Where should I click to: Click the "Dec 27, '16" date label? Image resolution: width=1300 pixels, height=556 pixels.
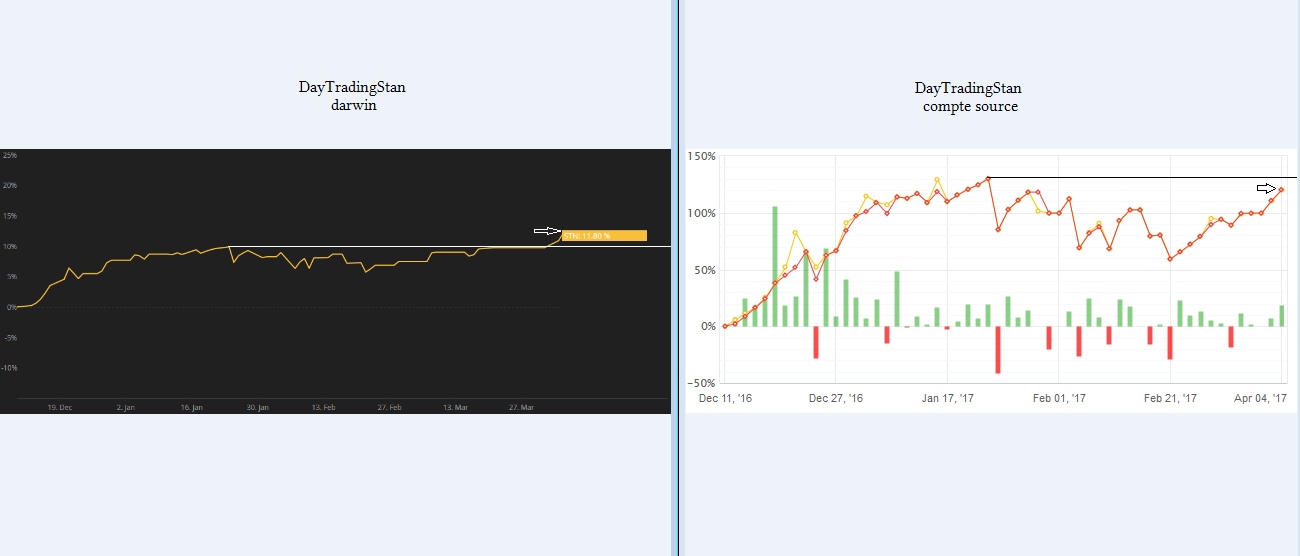(836, 398)
